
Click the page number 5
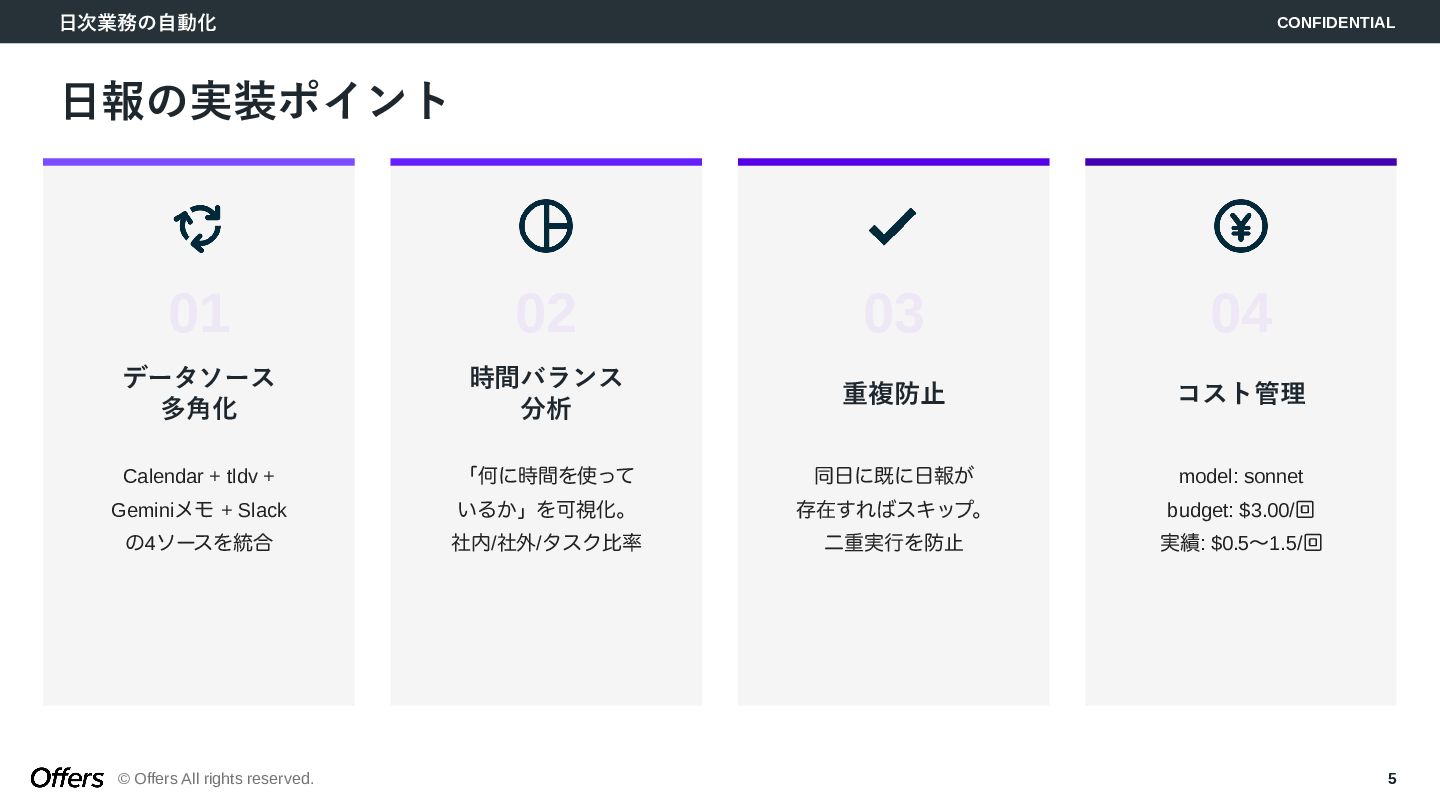coord(1392,779)
